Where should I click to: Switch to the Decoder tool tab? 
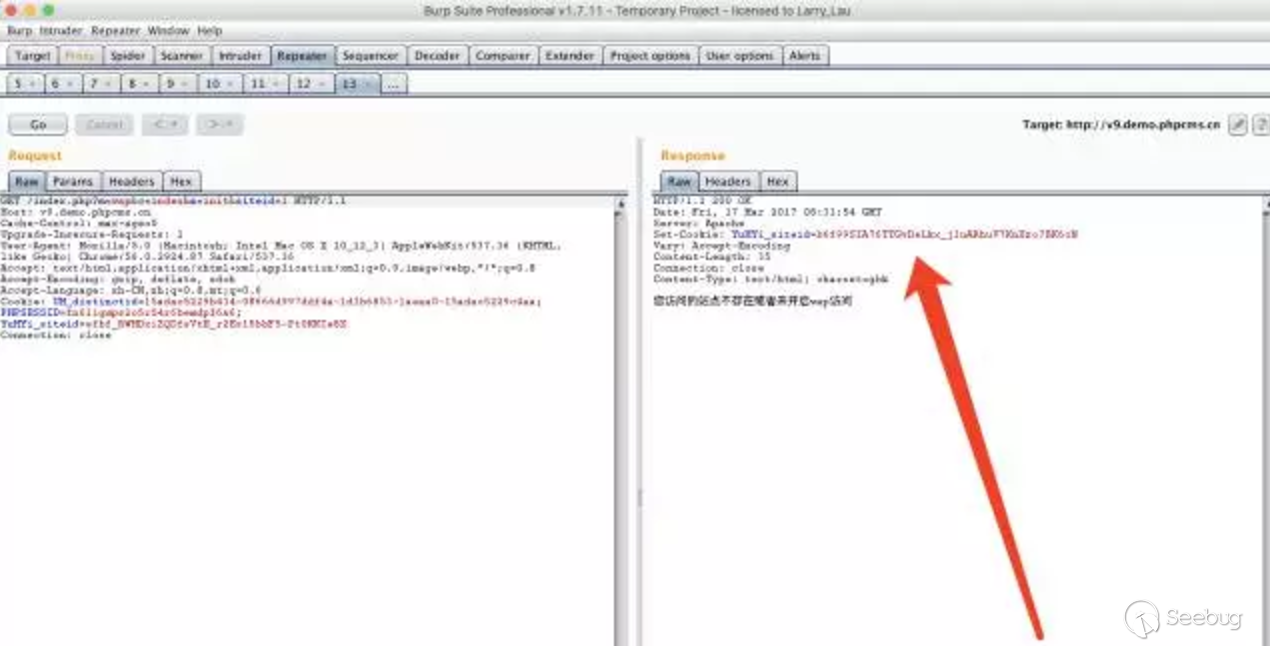pos(437,56)
